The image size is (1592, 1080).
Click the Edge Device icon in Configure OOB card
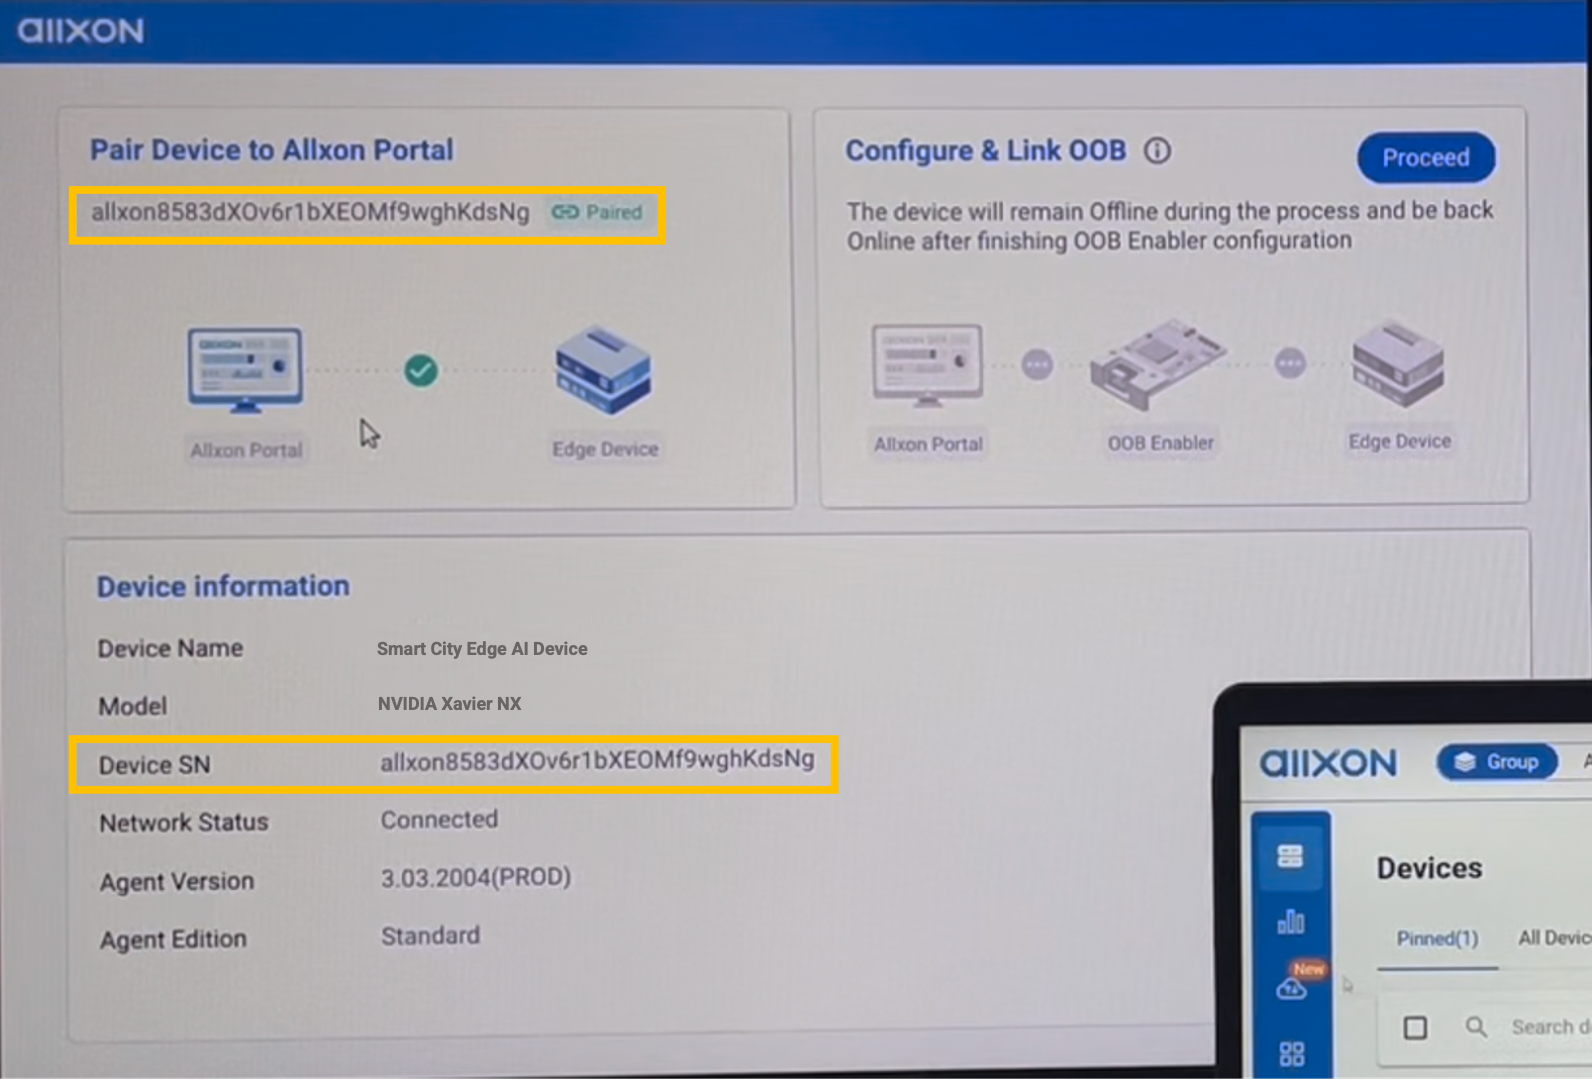click(1398, 363)
